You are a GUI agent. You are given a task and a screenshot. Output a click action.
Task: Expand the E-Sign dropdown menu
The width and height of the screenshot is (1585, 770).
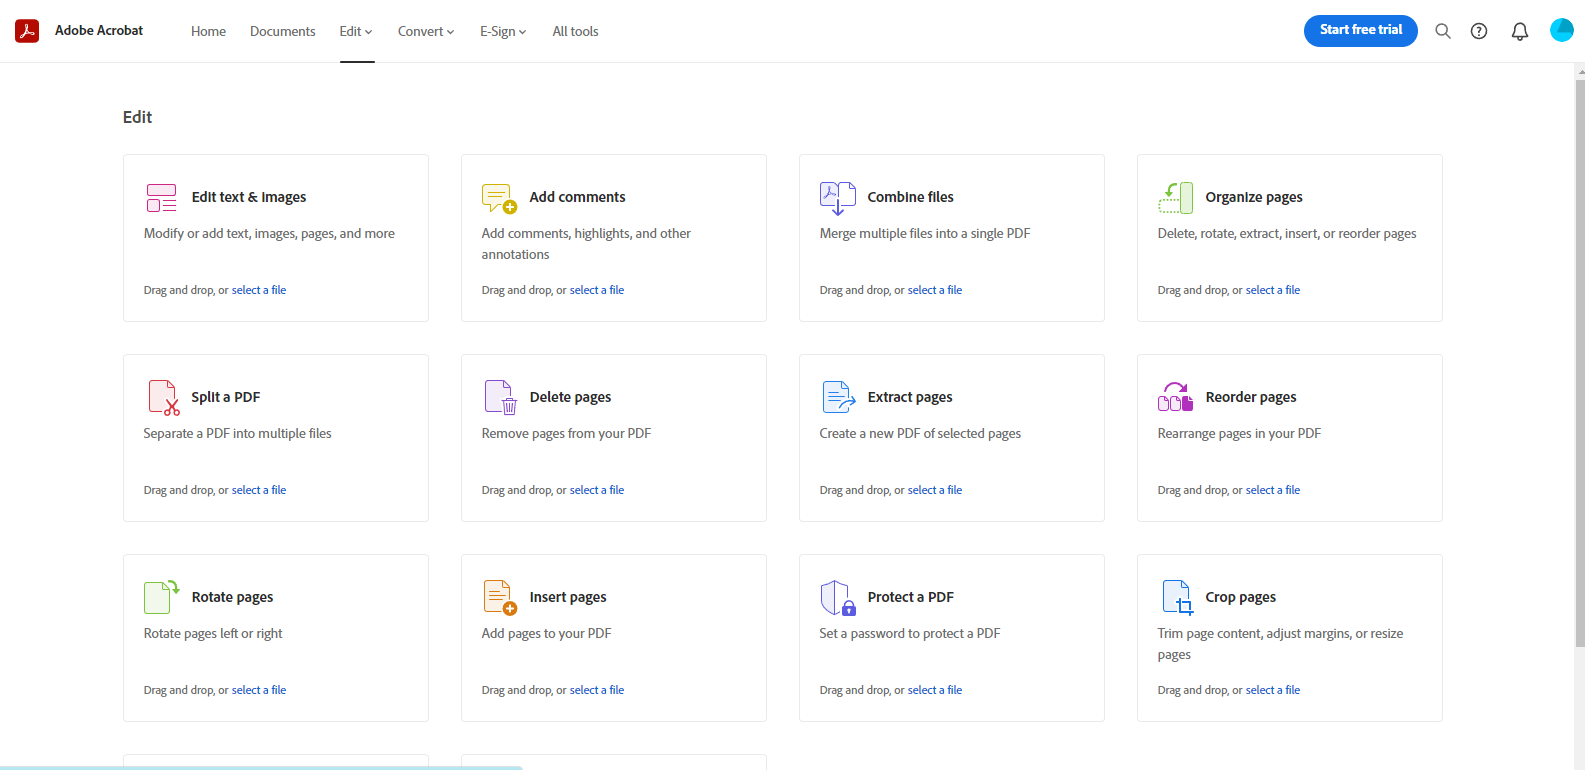(503, 31)
